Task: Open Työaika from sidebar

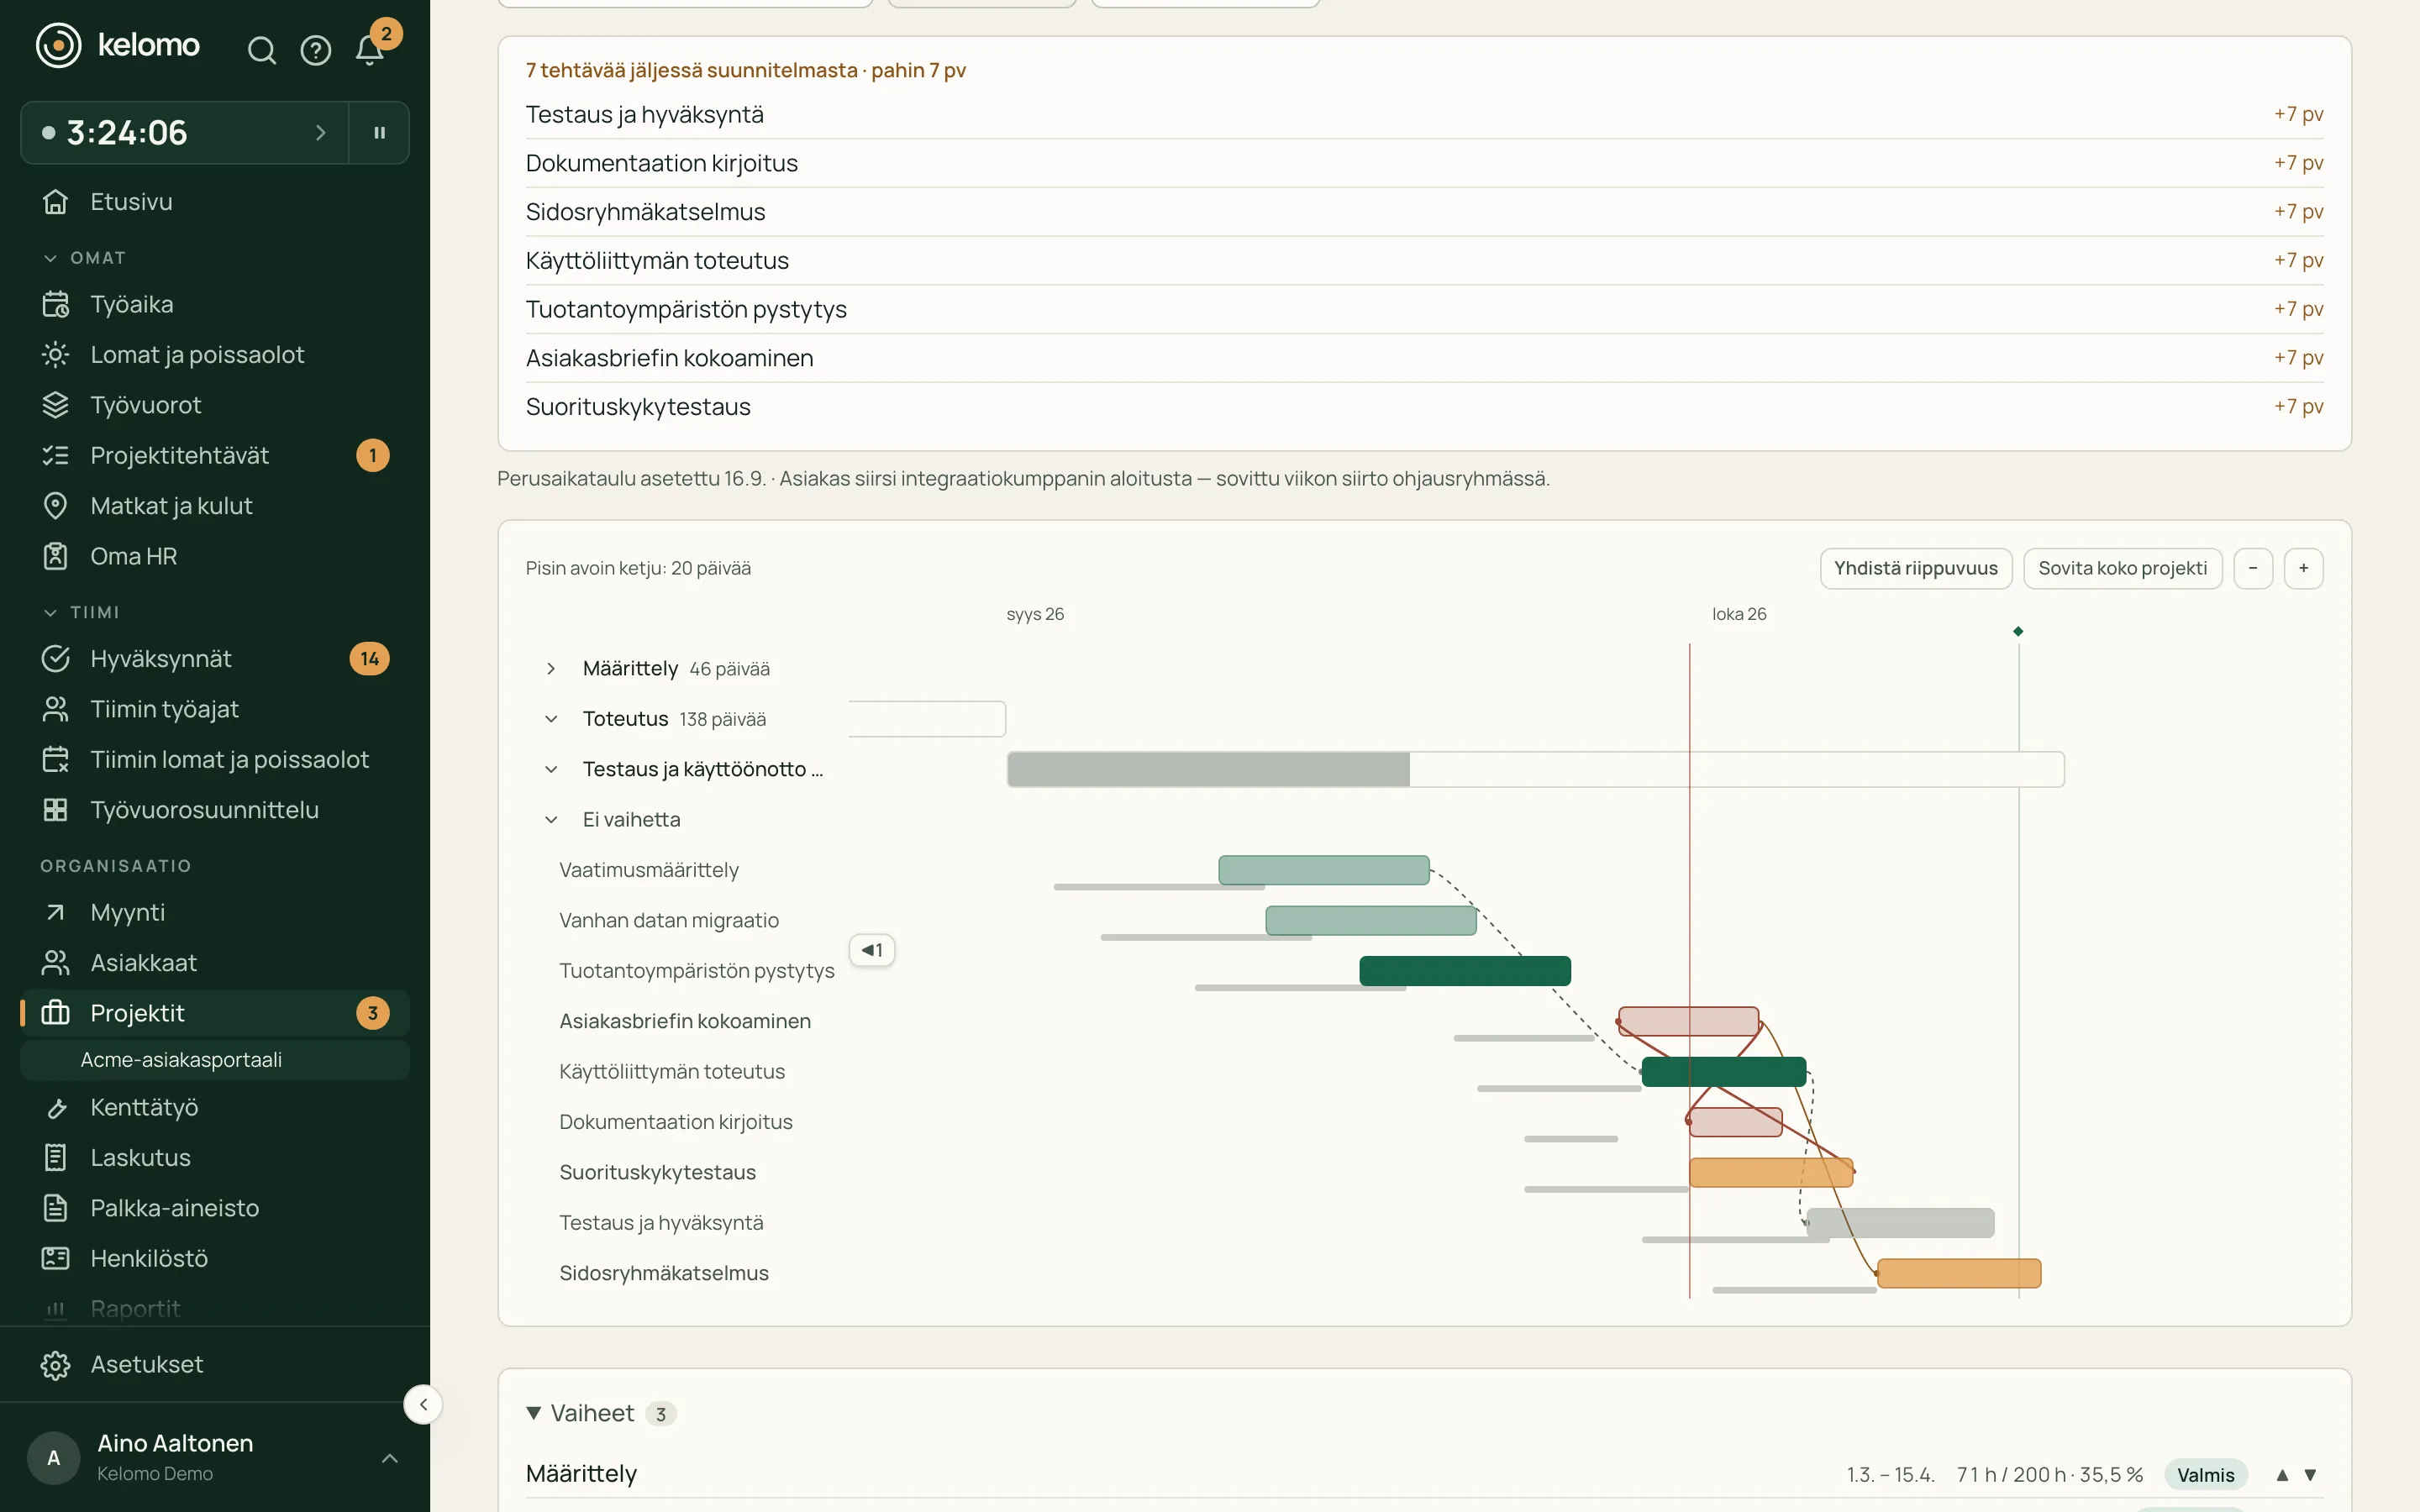Action: tap(215, 304)
